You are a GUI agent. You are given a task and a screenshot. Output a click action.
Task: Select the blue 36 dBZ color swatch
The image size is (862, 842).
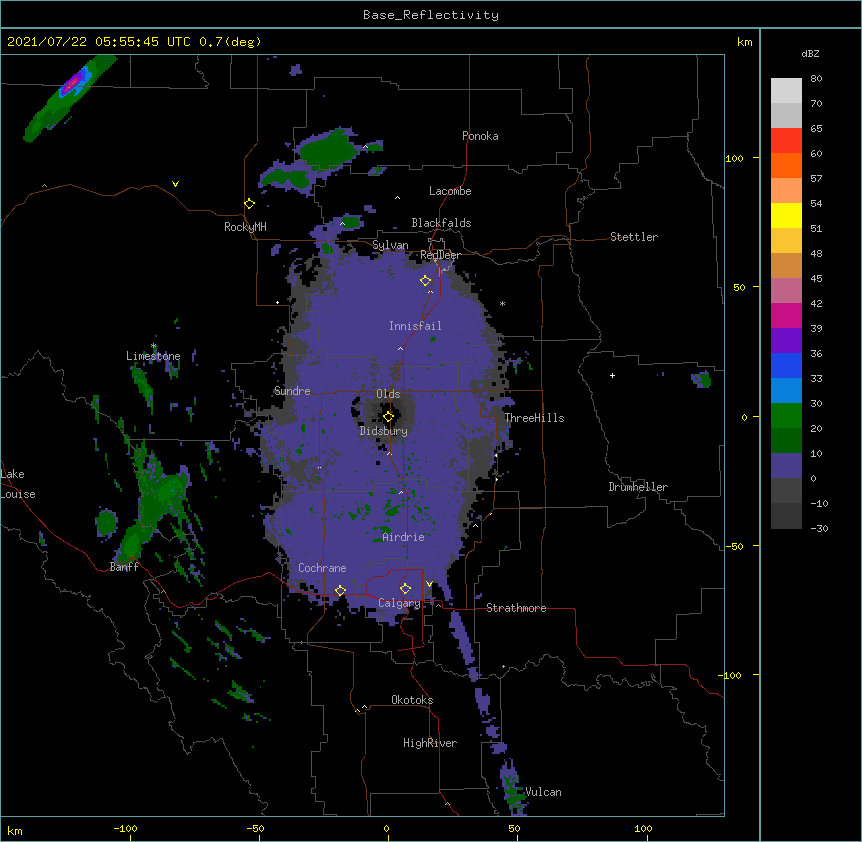tap(786, 365)
